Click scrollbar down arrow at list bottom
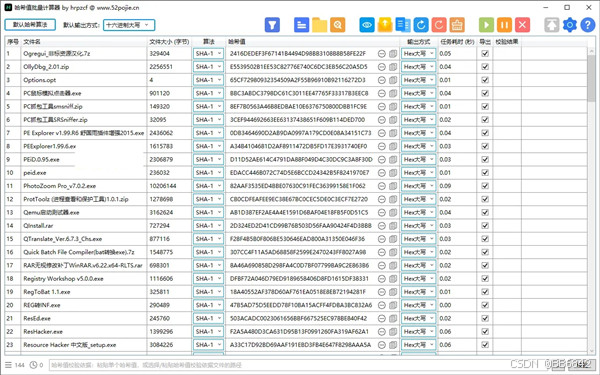 click(592, 351)
